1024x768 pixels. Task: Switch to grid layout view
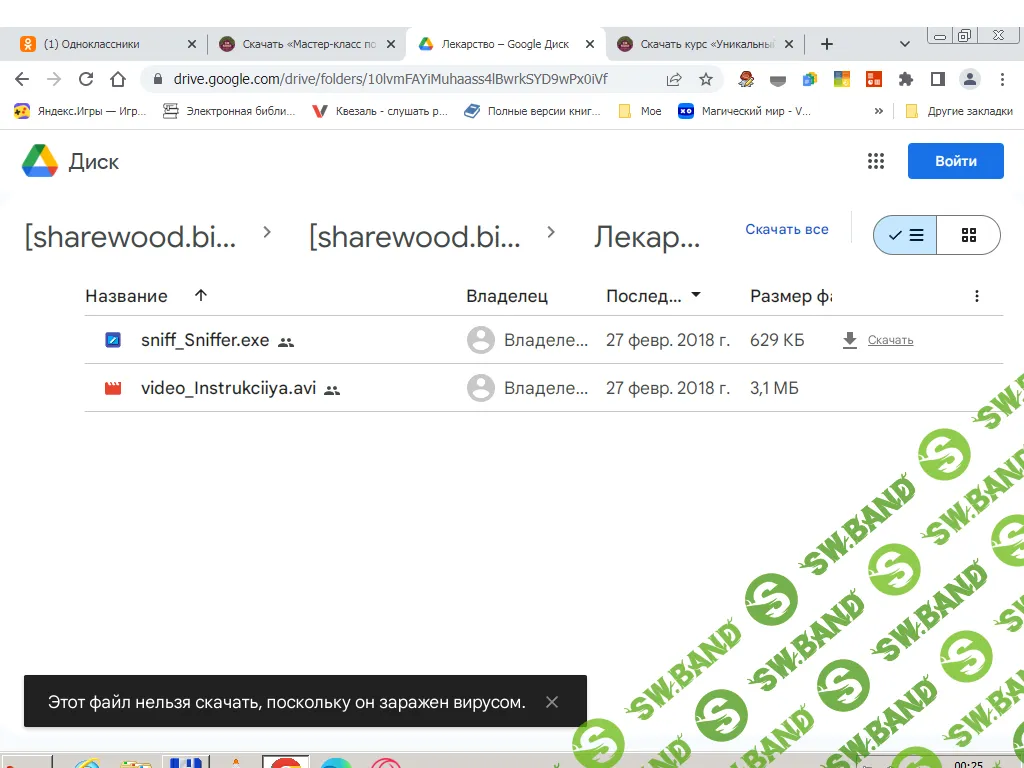pos(968,236)
